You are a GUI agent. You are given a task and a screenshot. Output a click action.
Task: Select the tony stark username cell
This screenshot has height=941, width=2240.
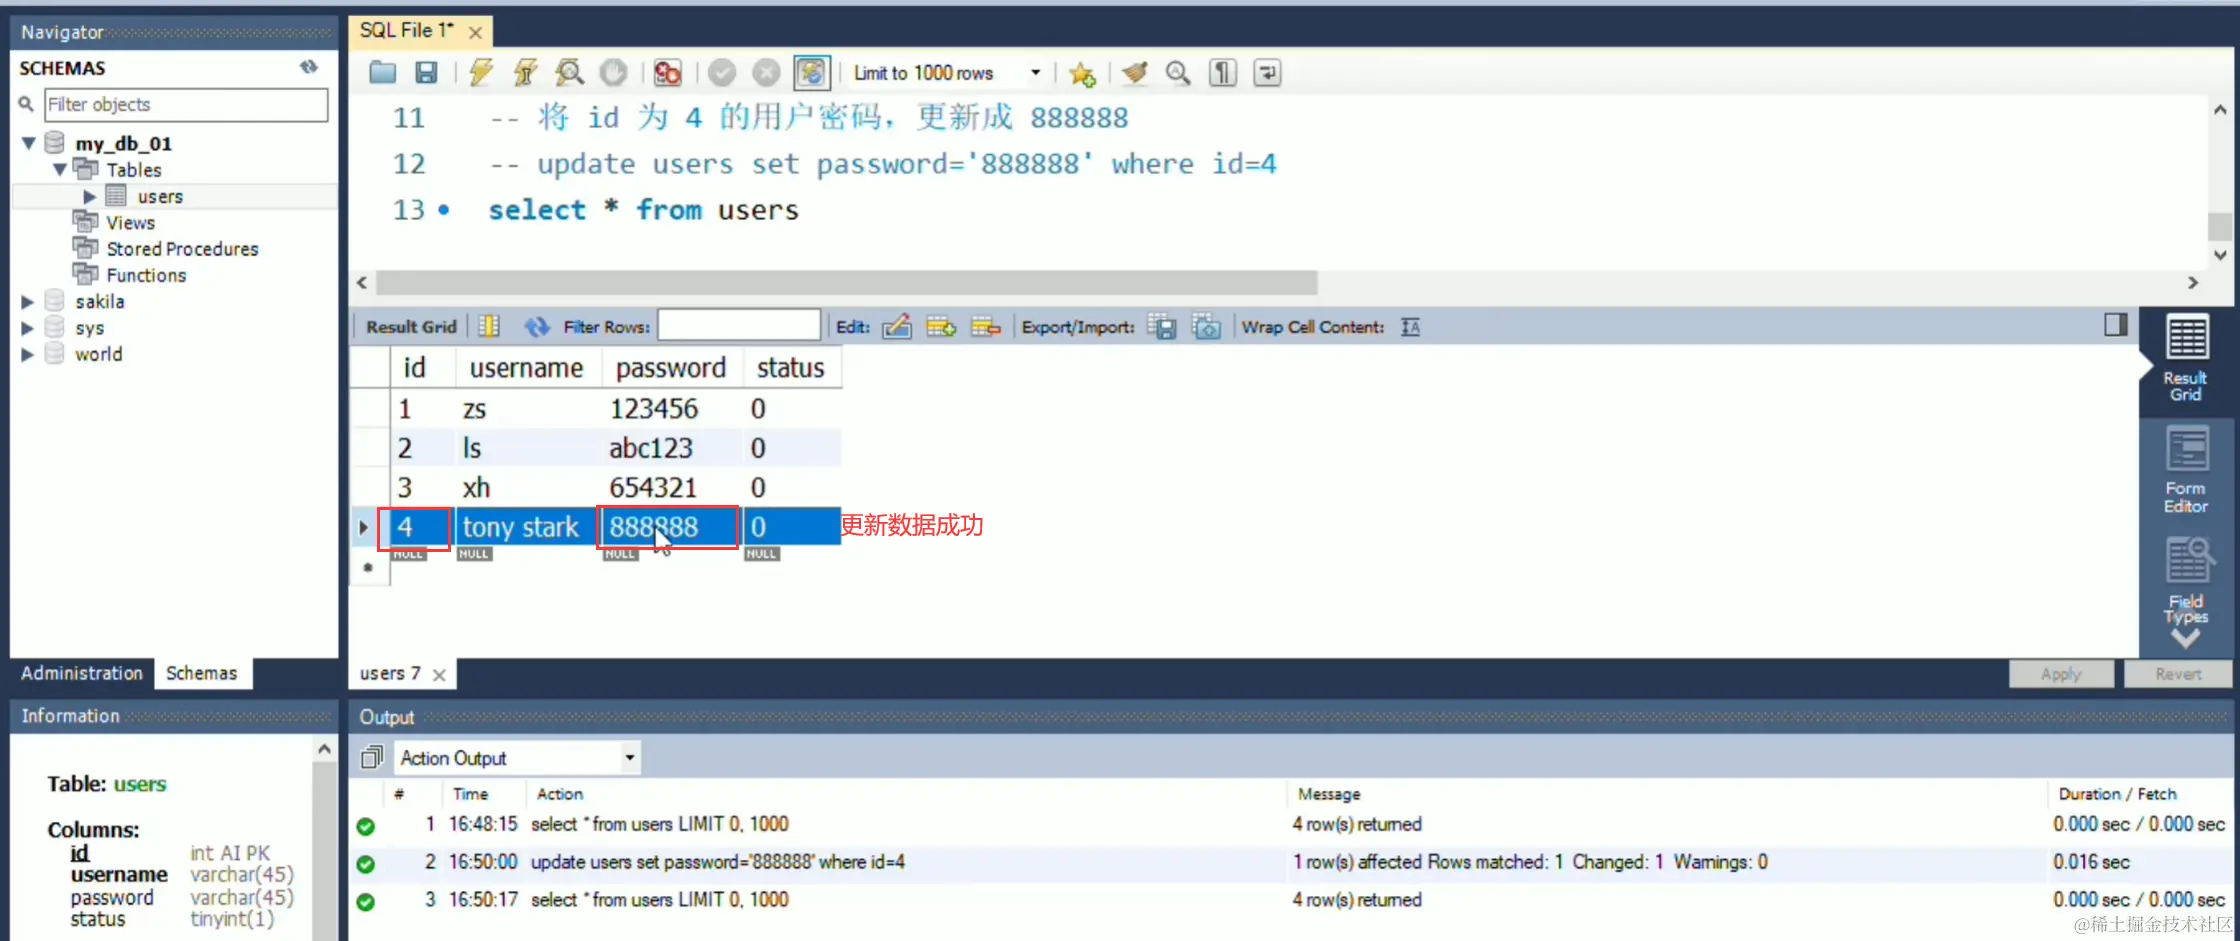point(527,527)
